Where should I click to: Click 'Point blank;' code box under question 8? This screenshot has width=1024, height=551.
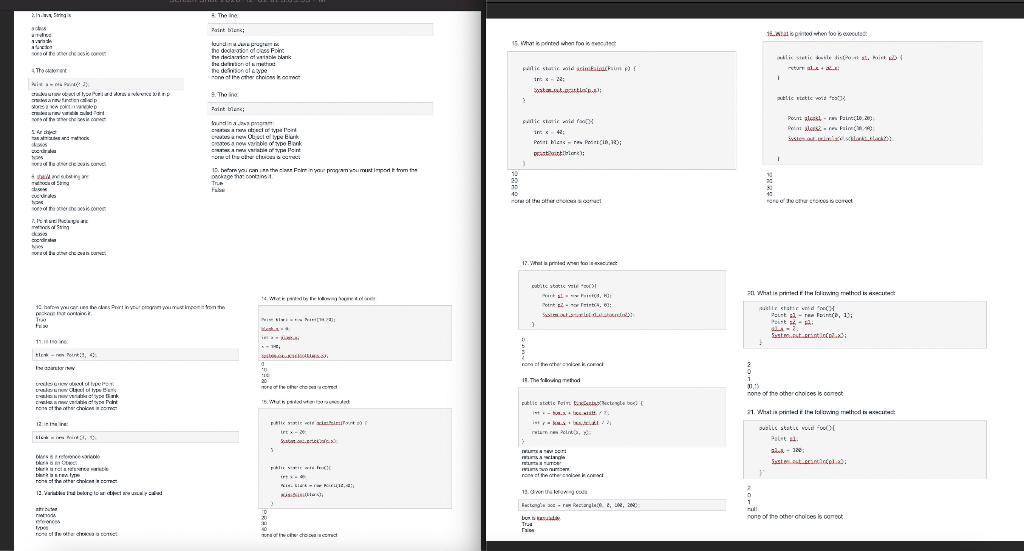321,29
